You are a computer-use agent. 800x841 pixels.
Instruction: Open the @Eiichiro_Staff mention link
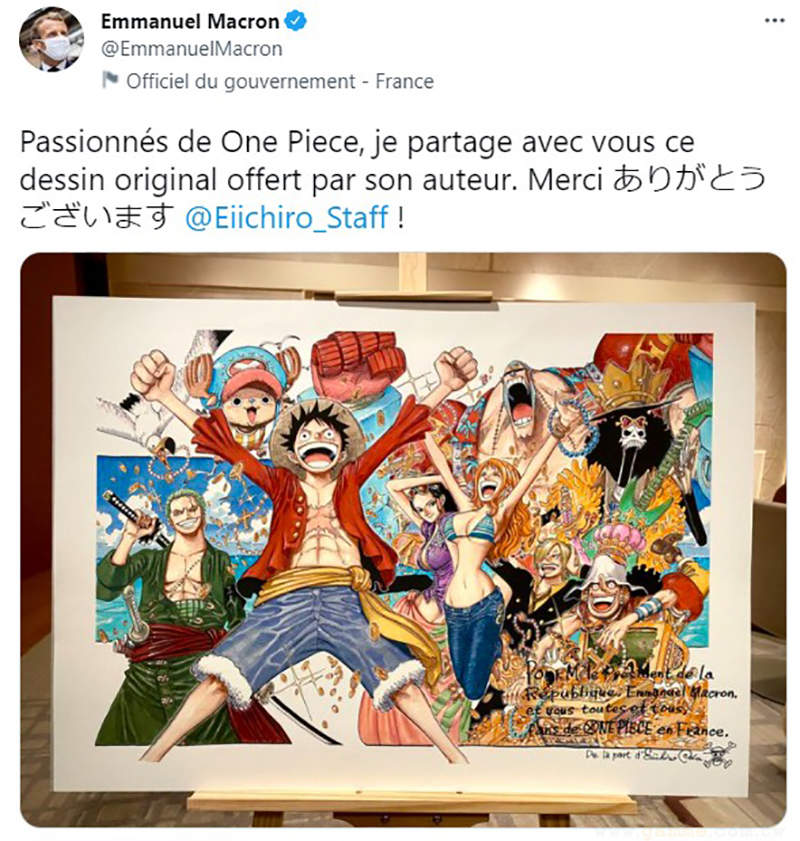pos(286,218)
